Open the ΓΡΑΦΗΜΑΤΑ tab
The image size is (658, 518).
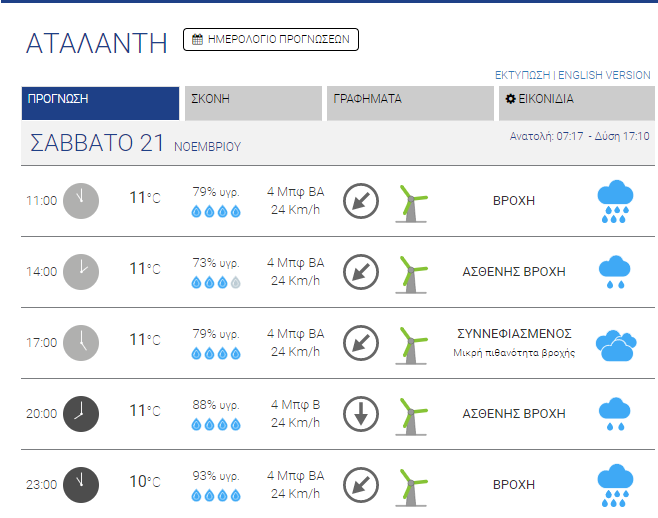410,103
